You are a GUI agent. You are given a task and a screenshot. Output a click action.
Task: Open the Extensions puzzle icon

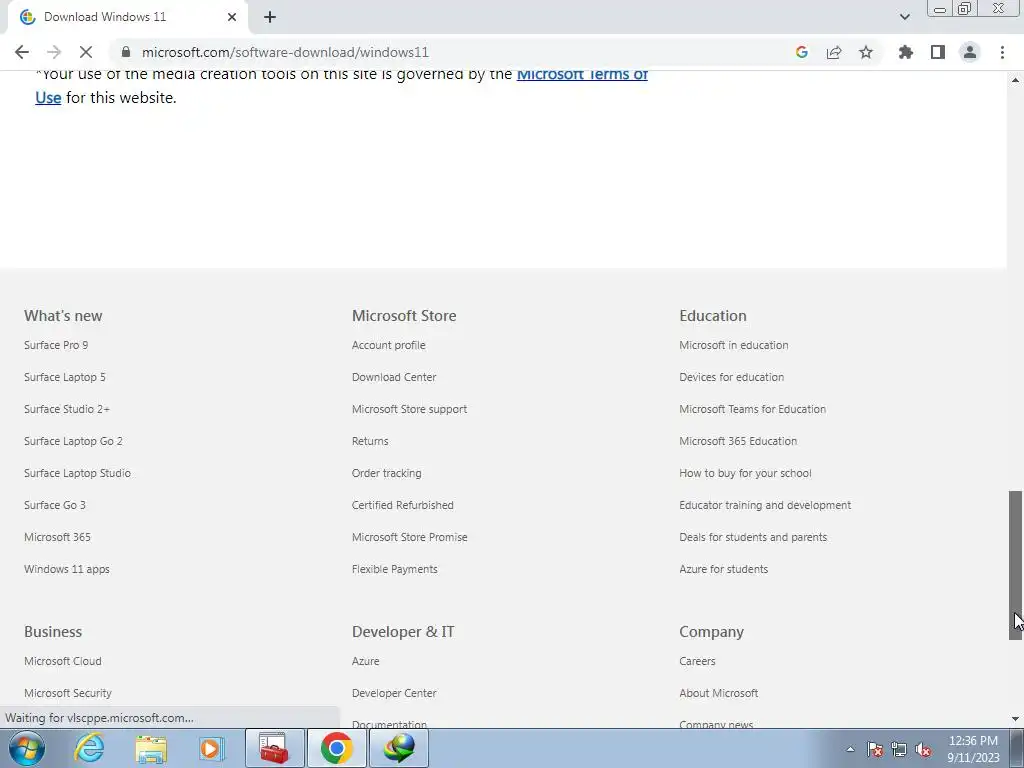pos(906,52)
